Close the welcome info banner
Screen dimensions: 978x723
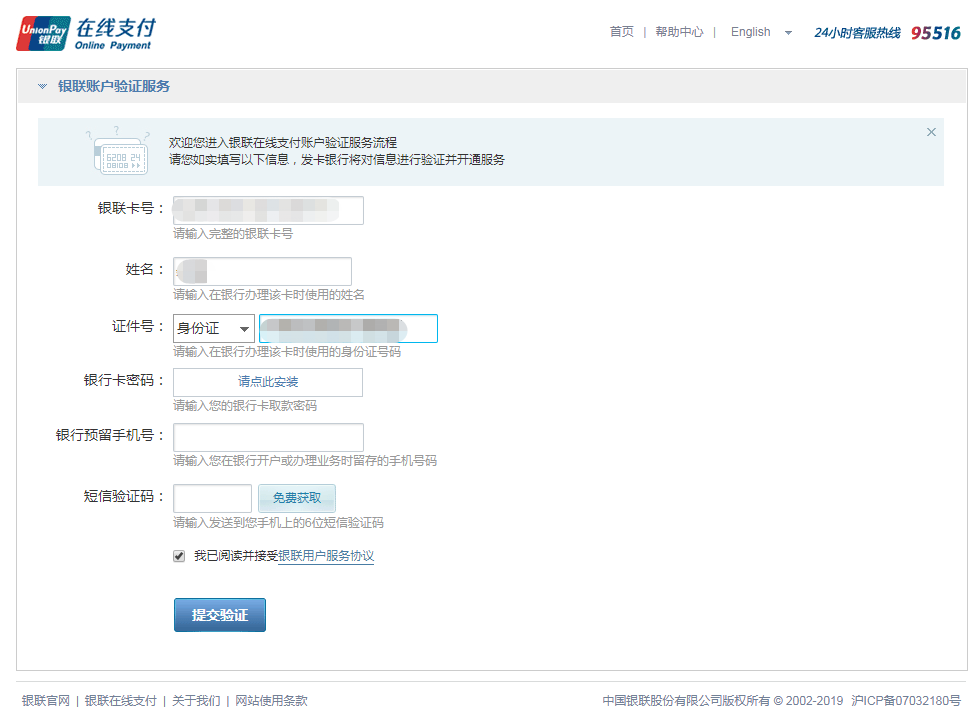931,132
